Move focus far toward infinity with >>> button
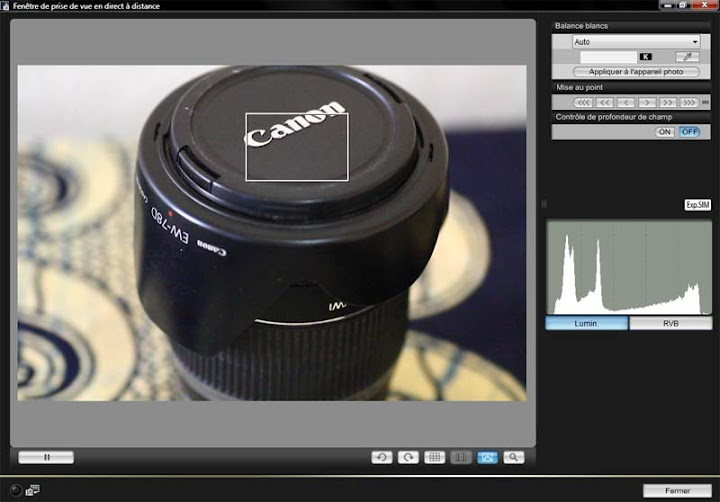 pos(689,102)
